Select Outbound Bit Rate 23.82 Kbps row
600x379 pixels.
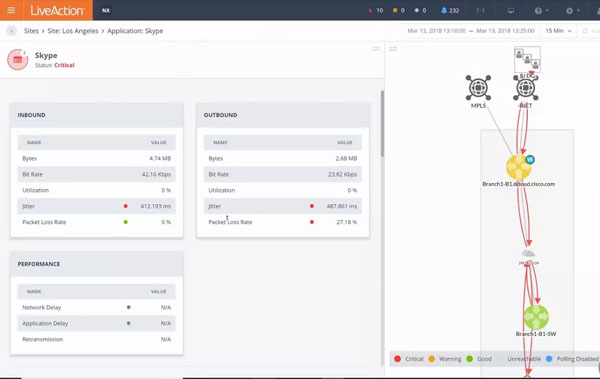coord(283,174)
